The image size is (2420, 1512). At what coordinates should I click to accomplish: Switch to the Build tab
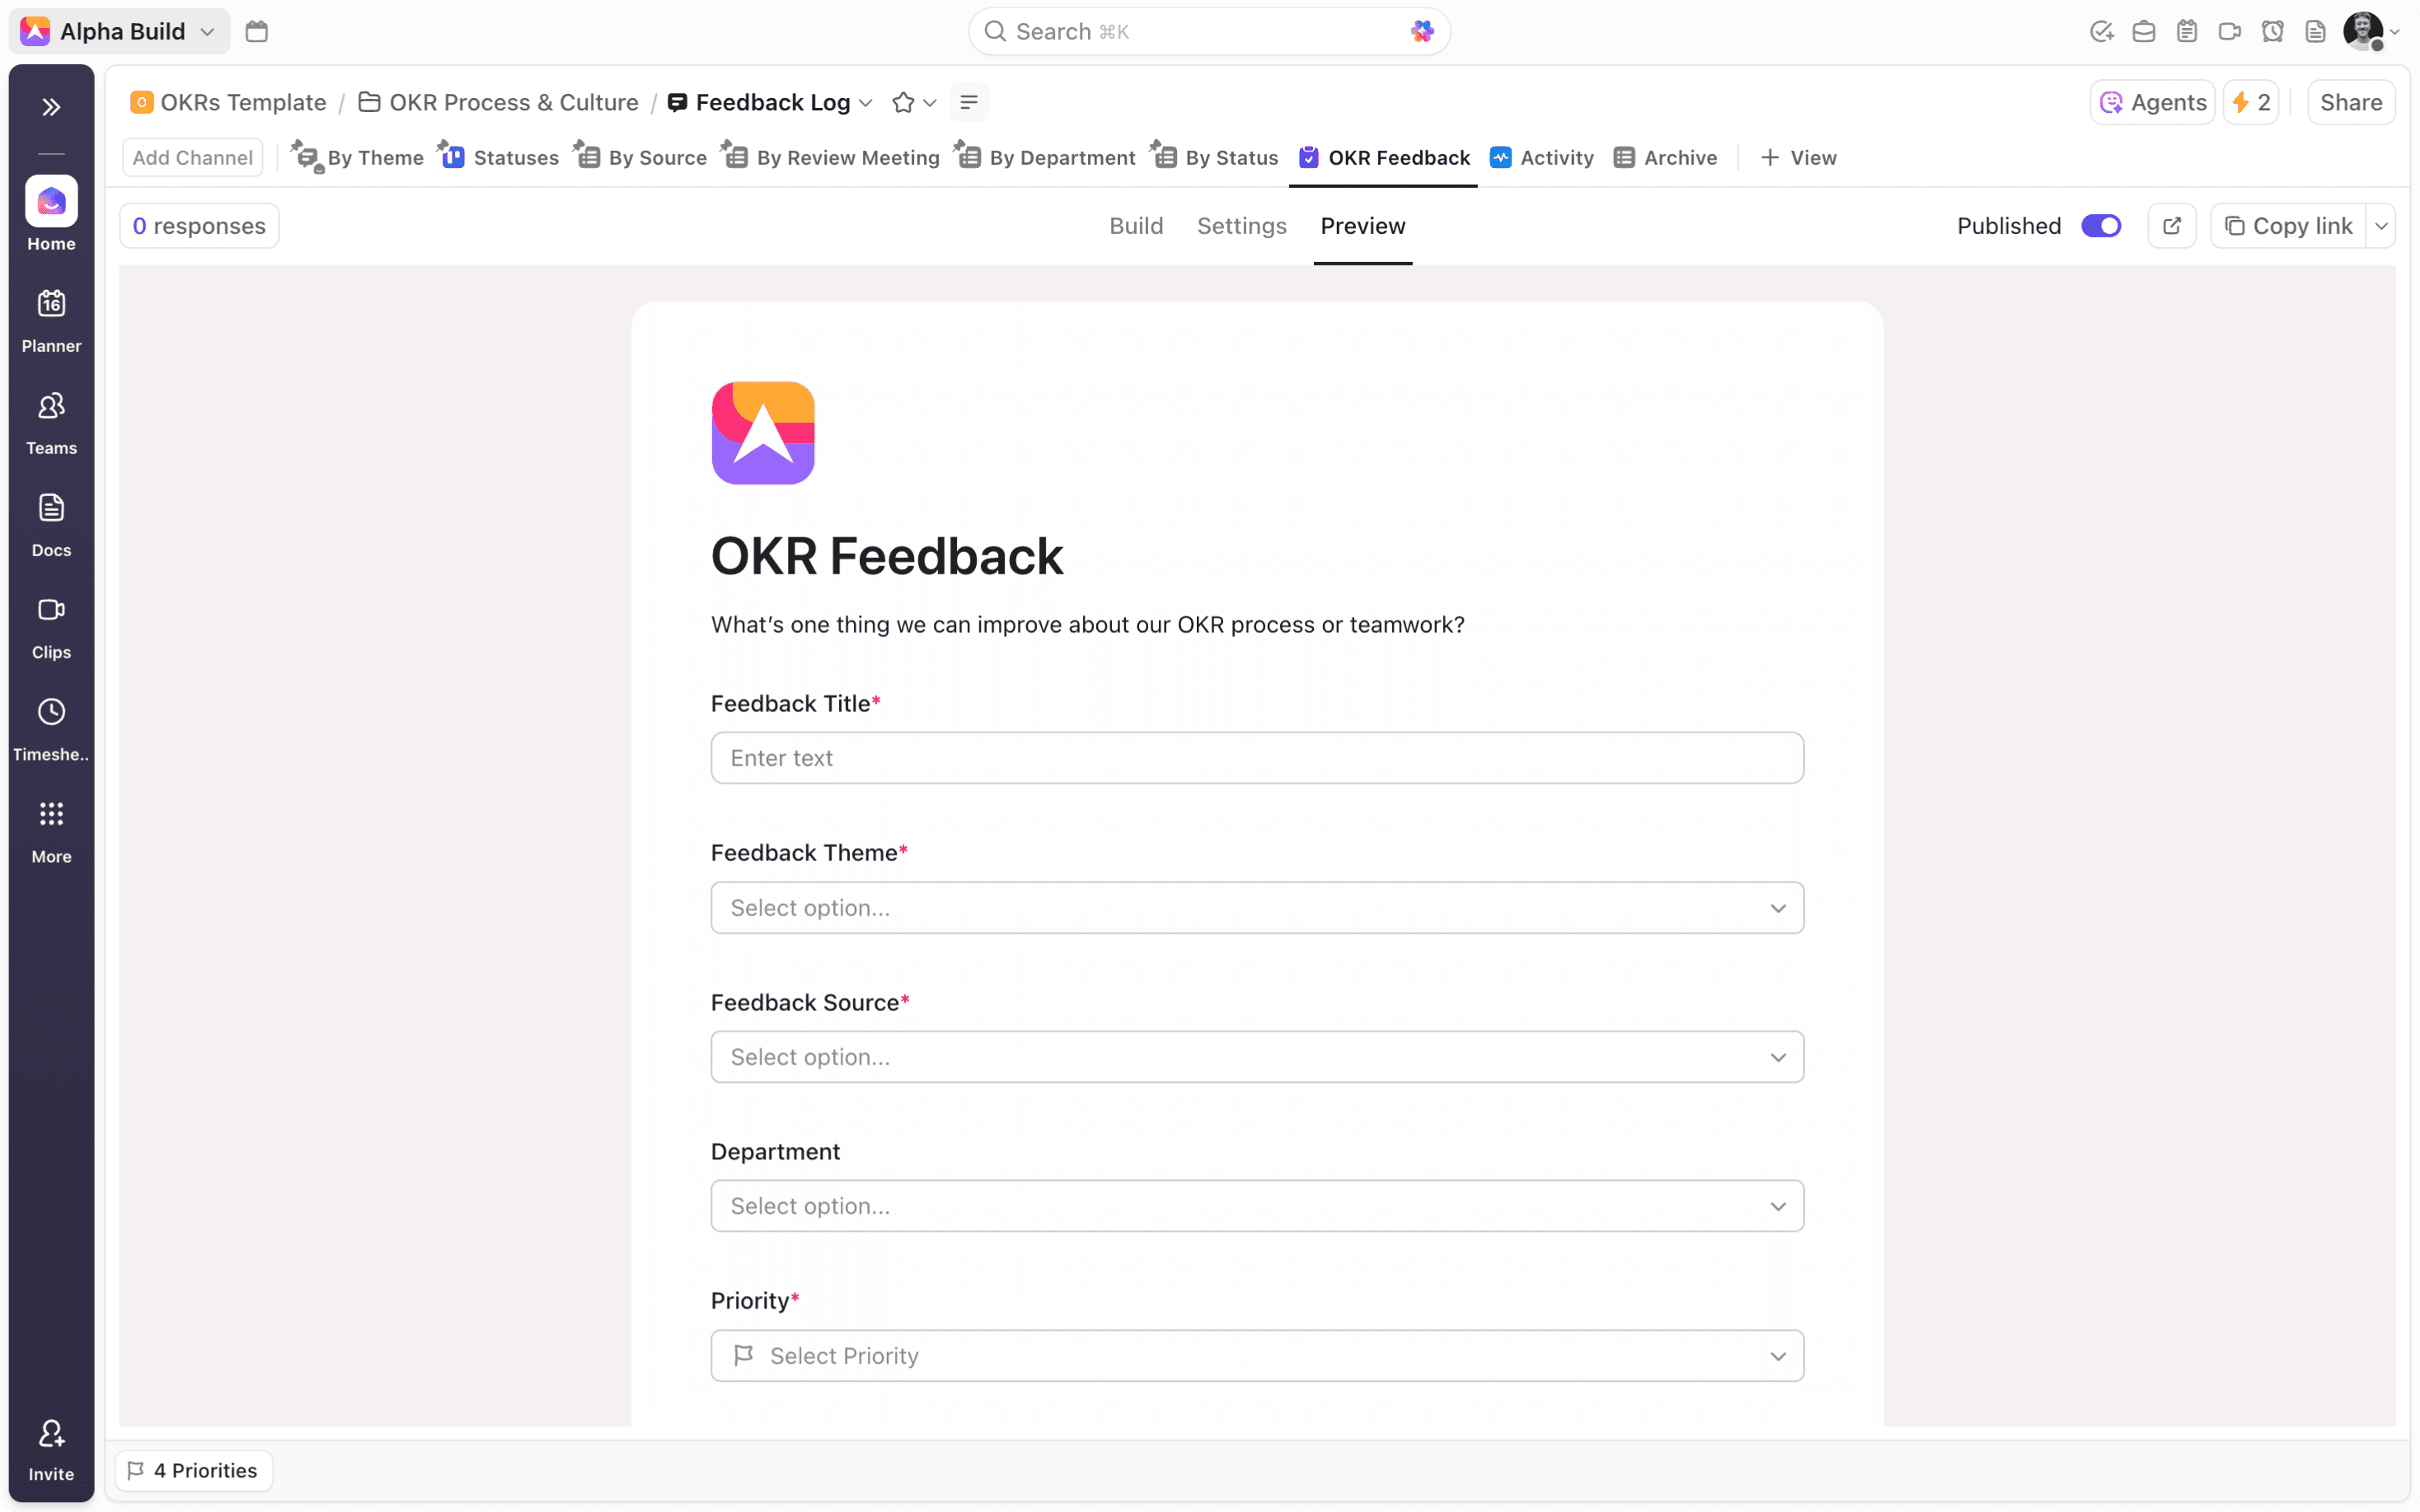click(1136, 226)
